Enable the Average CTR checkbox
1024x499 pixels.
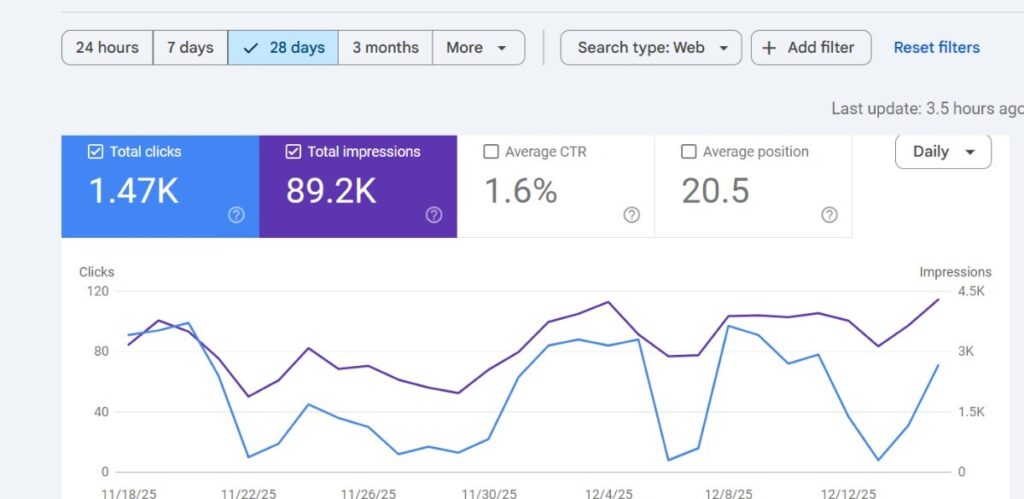coord(491,152)
